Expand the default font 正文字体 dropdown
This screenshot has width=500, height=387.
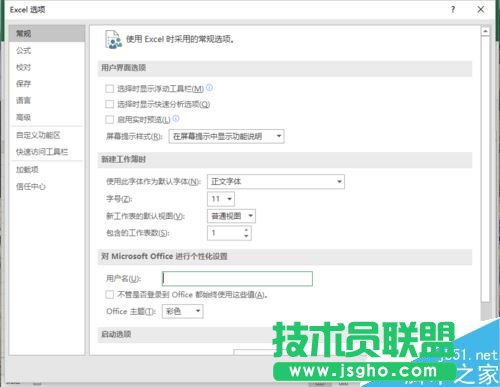[276, 182]
